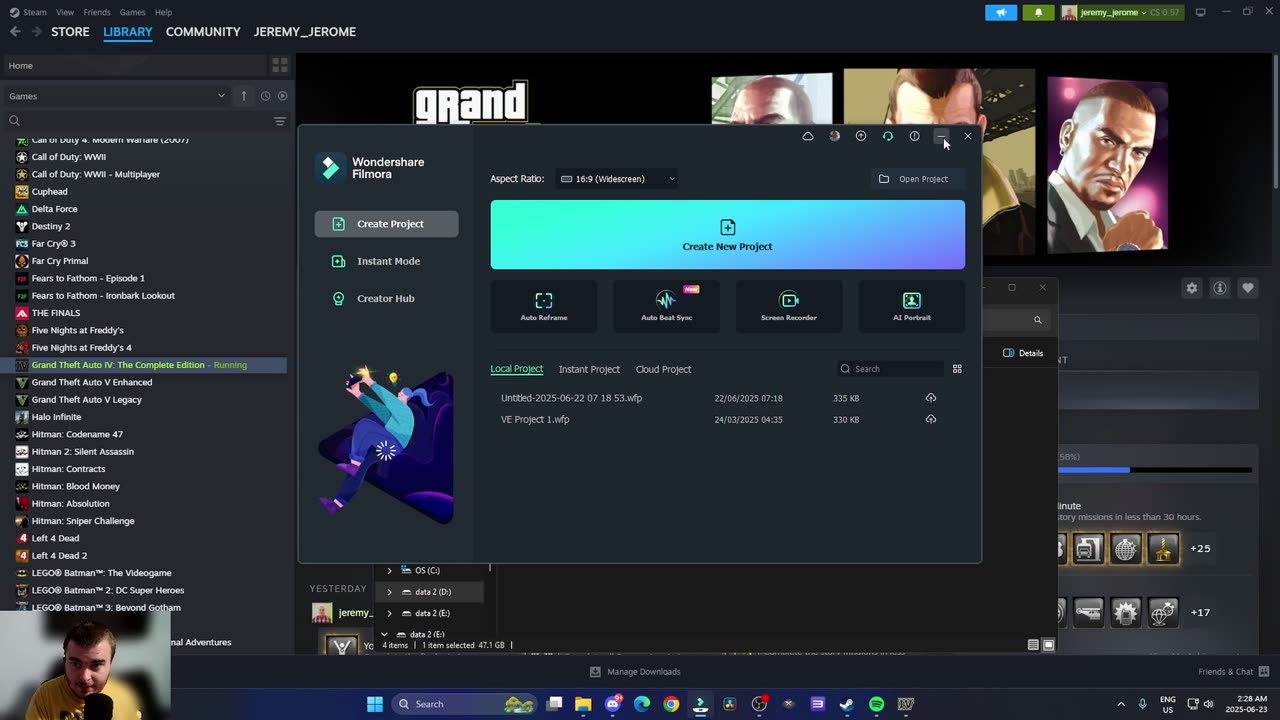Open Filmora support headset icon
Image resolution: width=1280 pixels, height=720 pixels.
point(888,136)
